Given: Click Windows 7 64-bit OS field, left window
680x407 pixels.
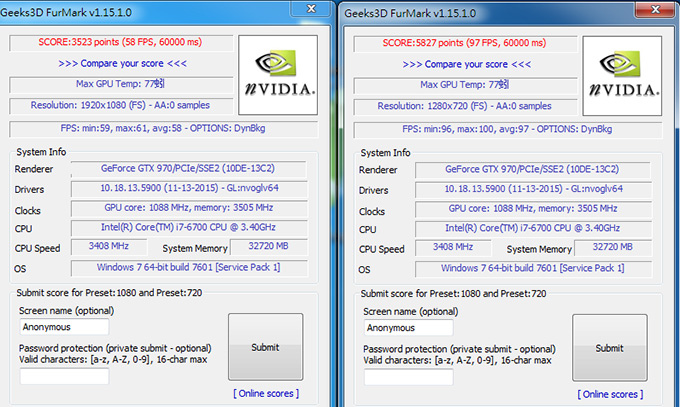Looking at the screenshot, I should (189, 268).
